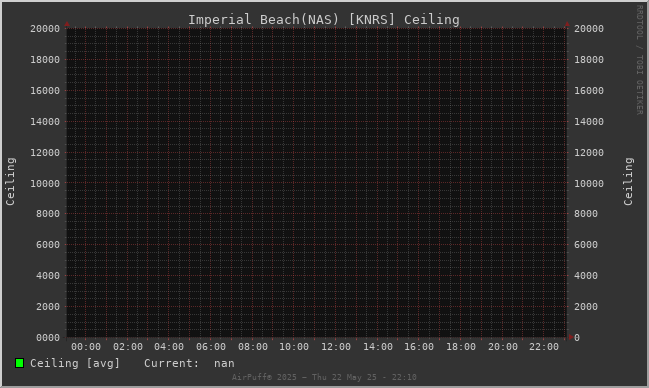Click the 8000 label on left axis

coord(48,214)
